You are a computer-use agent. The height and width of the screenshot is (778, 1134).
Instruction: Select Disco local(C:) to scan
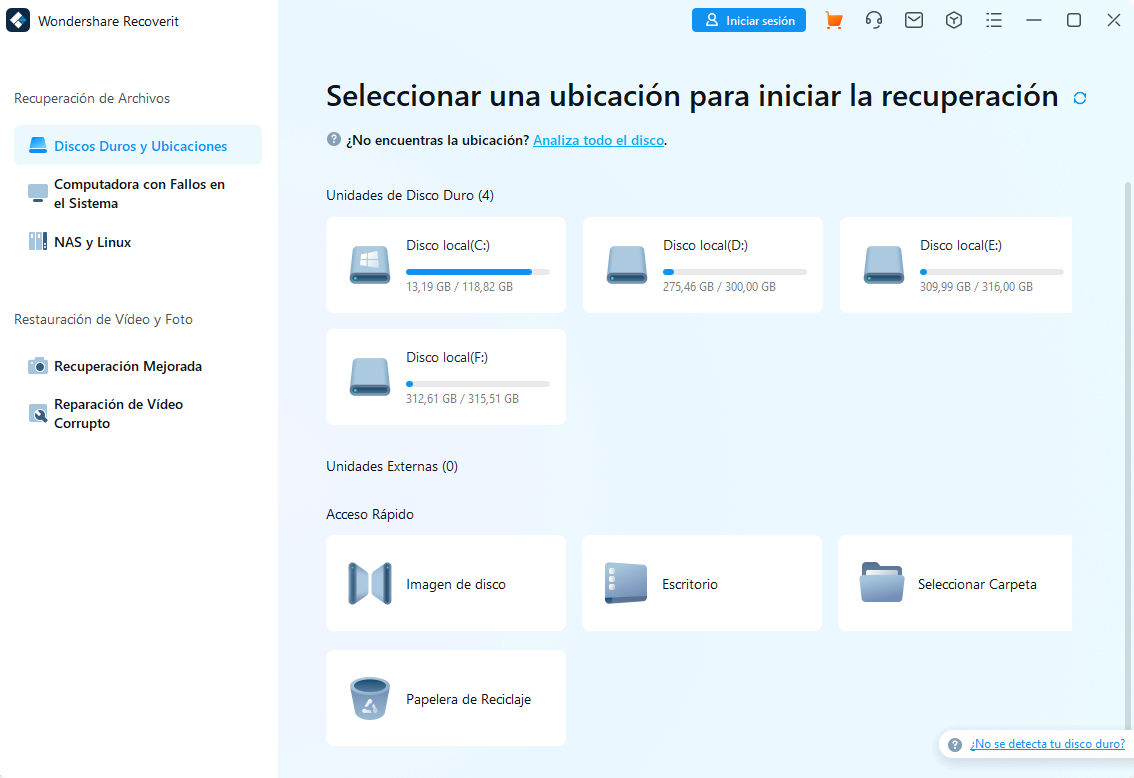coord(445,265)
